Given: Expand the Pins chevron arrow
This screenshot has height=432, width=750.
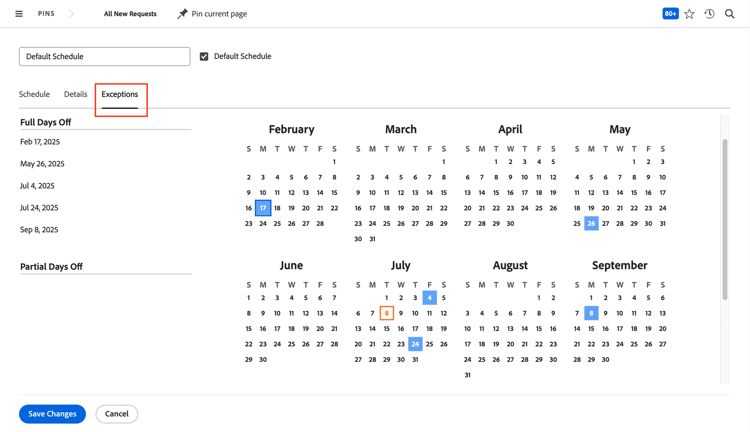Looking at the screenshot, I should point(71,14).
